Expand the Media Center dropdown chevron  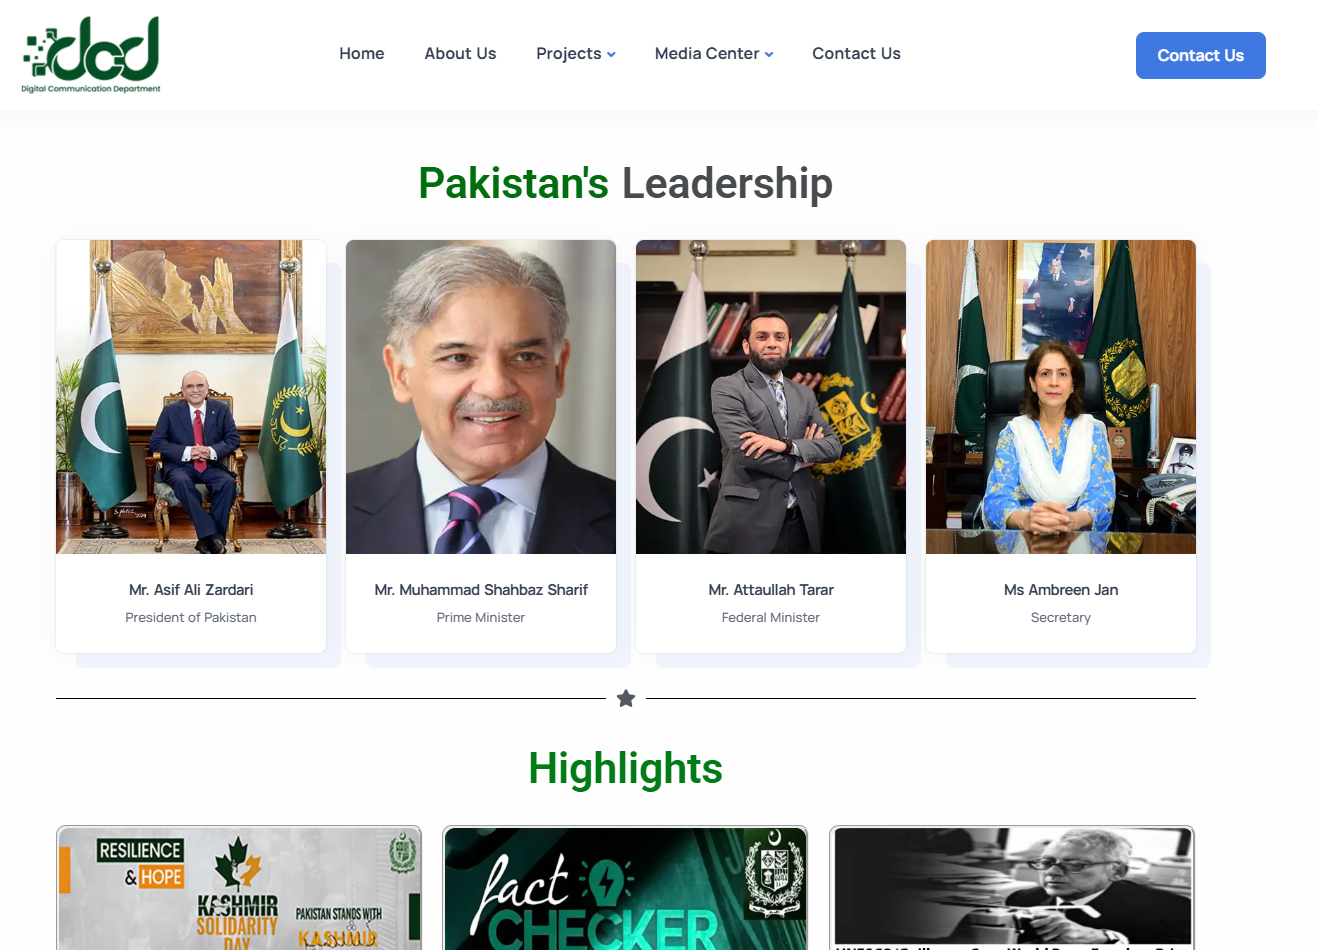769,54
